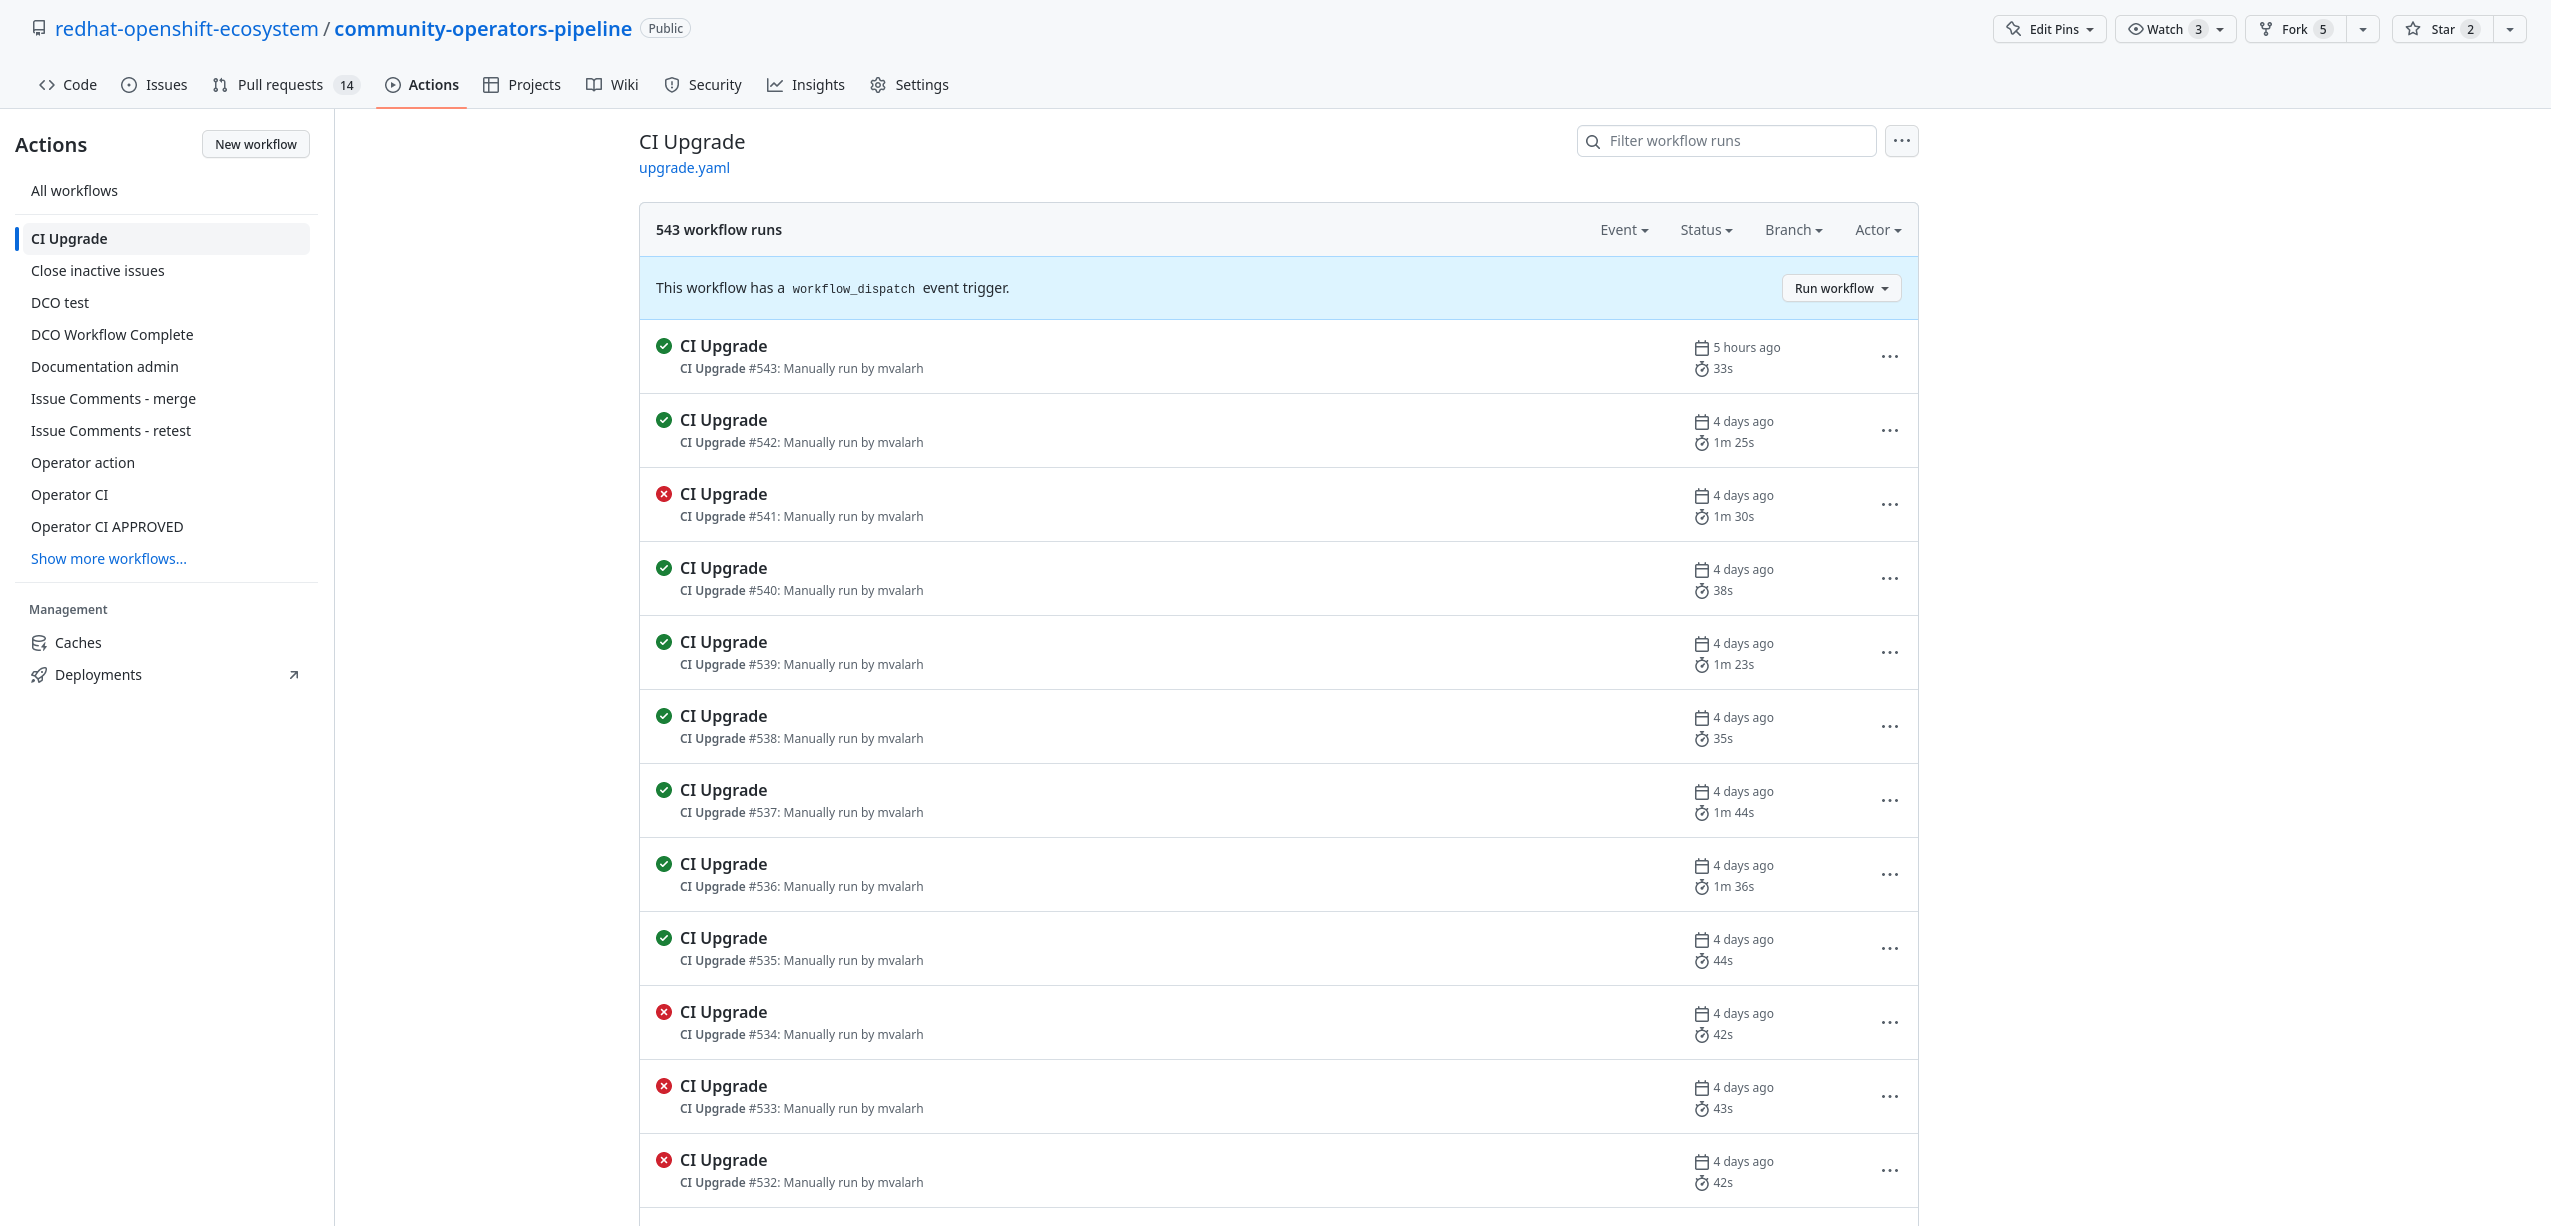Click the pin icon in Edit Pins
Image resolution: width=2551 pixels, height=1226 pixels.
[x=2013, y=29]
